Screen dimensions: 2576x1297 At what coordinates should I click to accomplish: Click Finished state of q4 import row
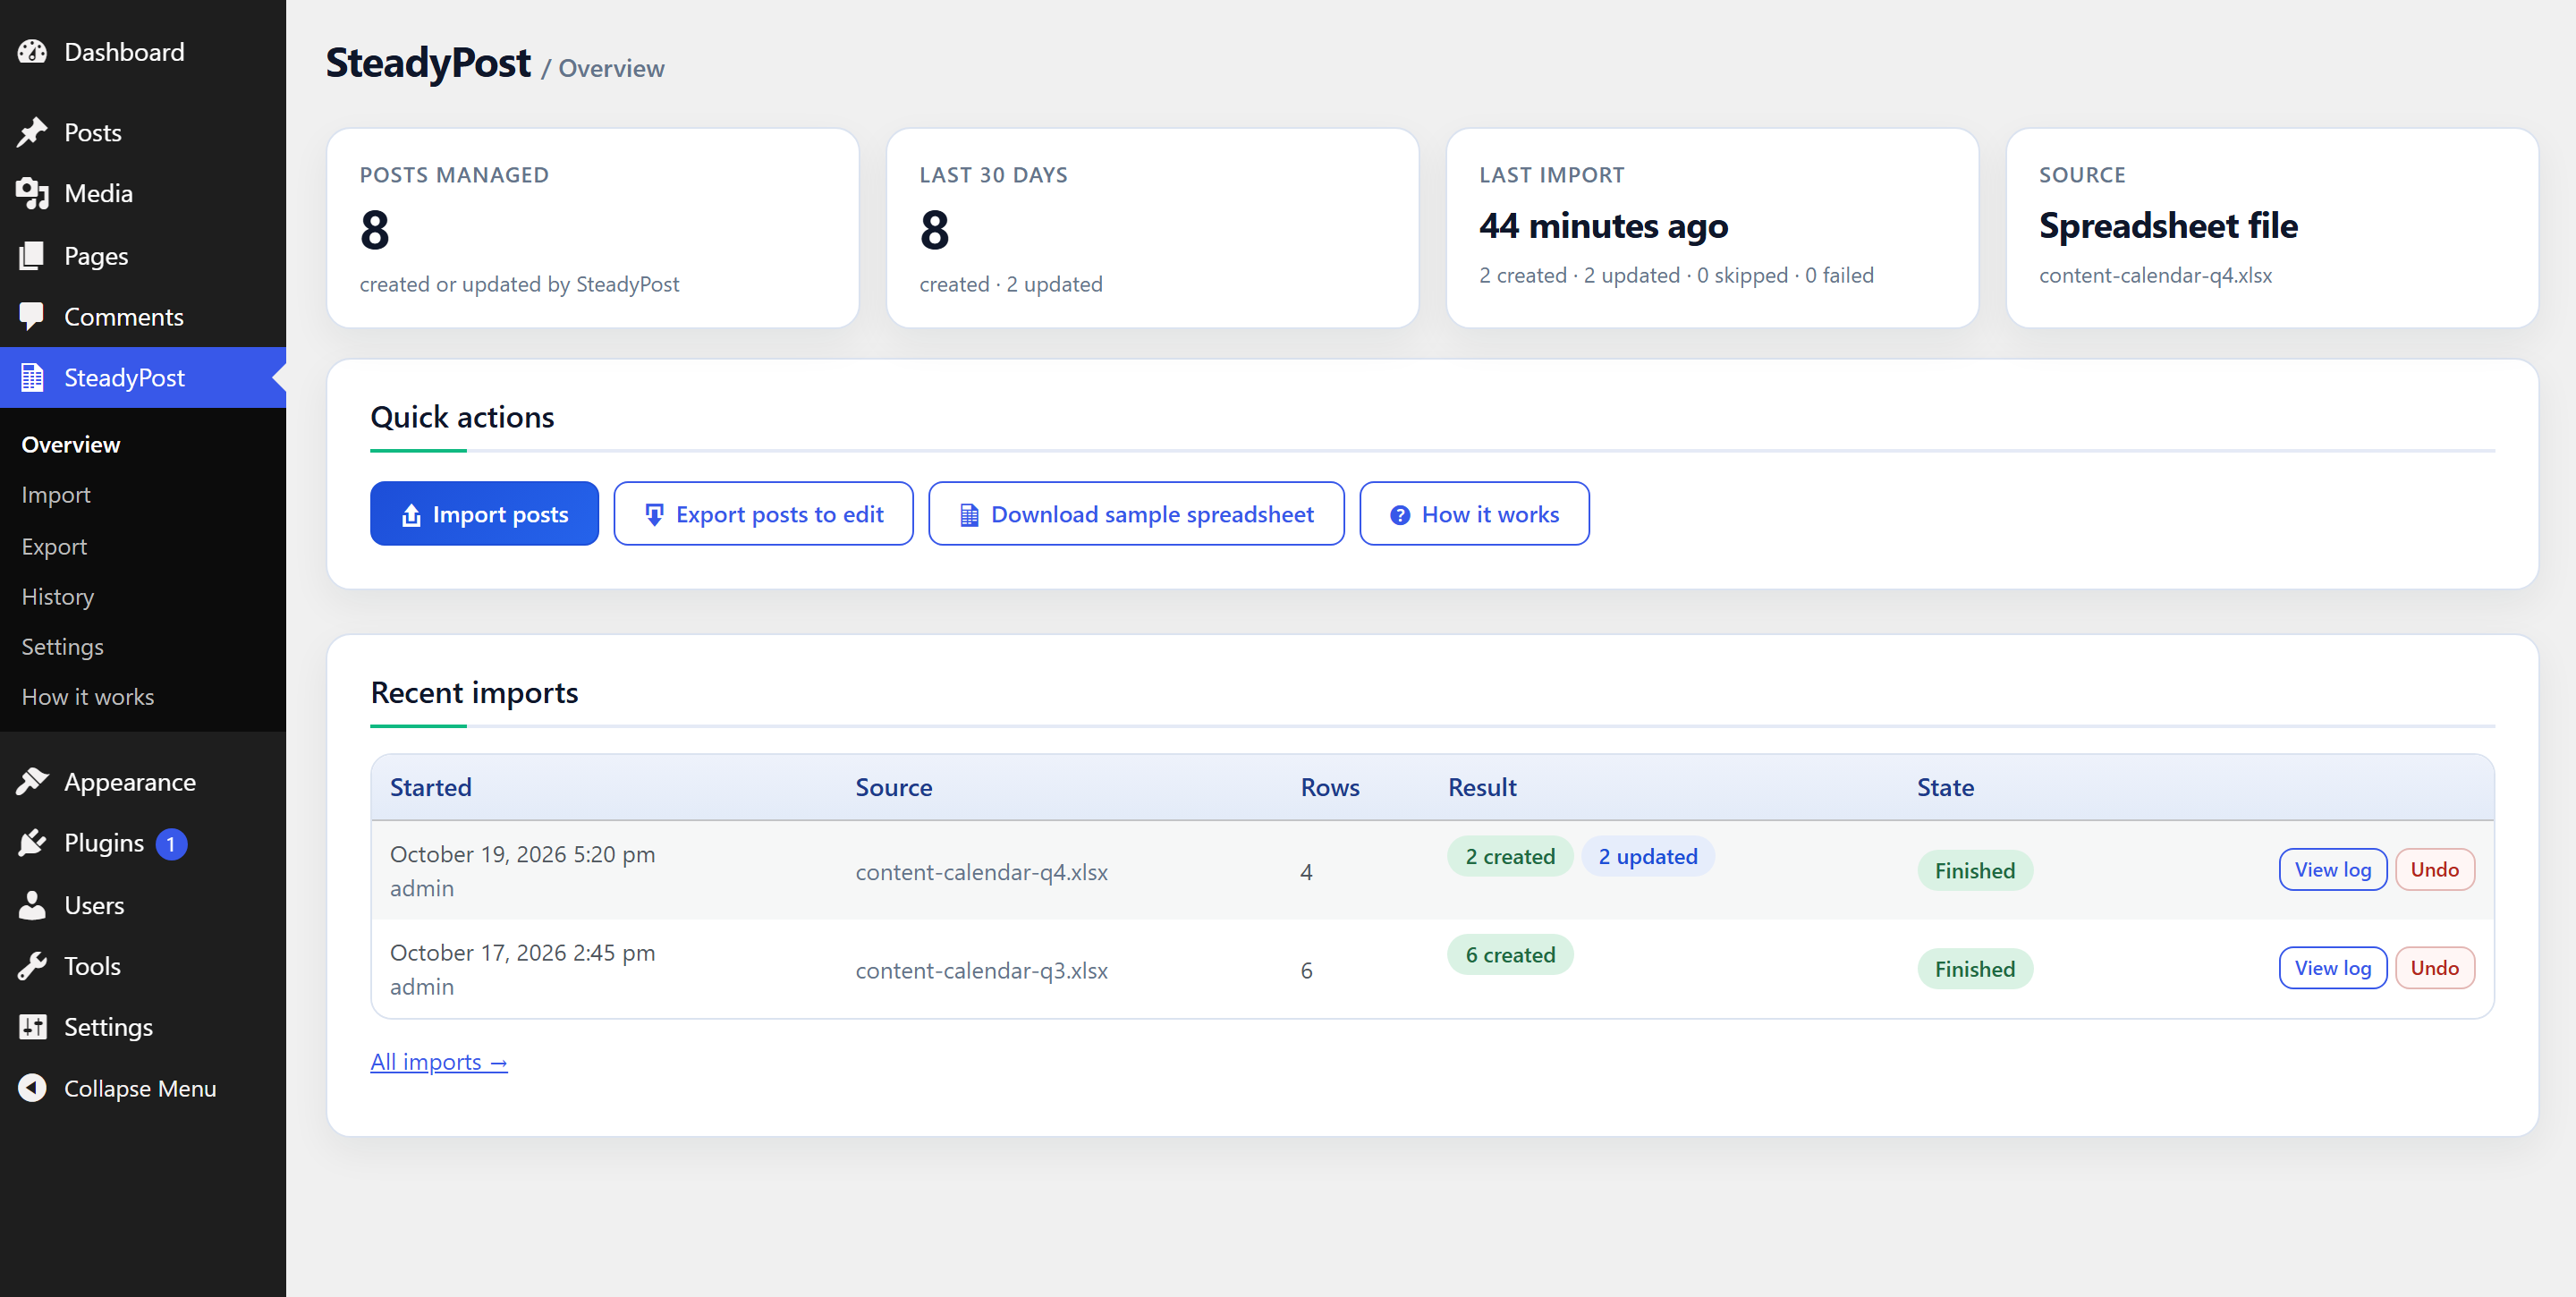coord(1974,871)
